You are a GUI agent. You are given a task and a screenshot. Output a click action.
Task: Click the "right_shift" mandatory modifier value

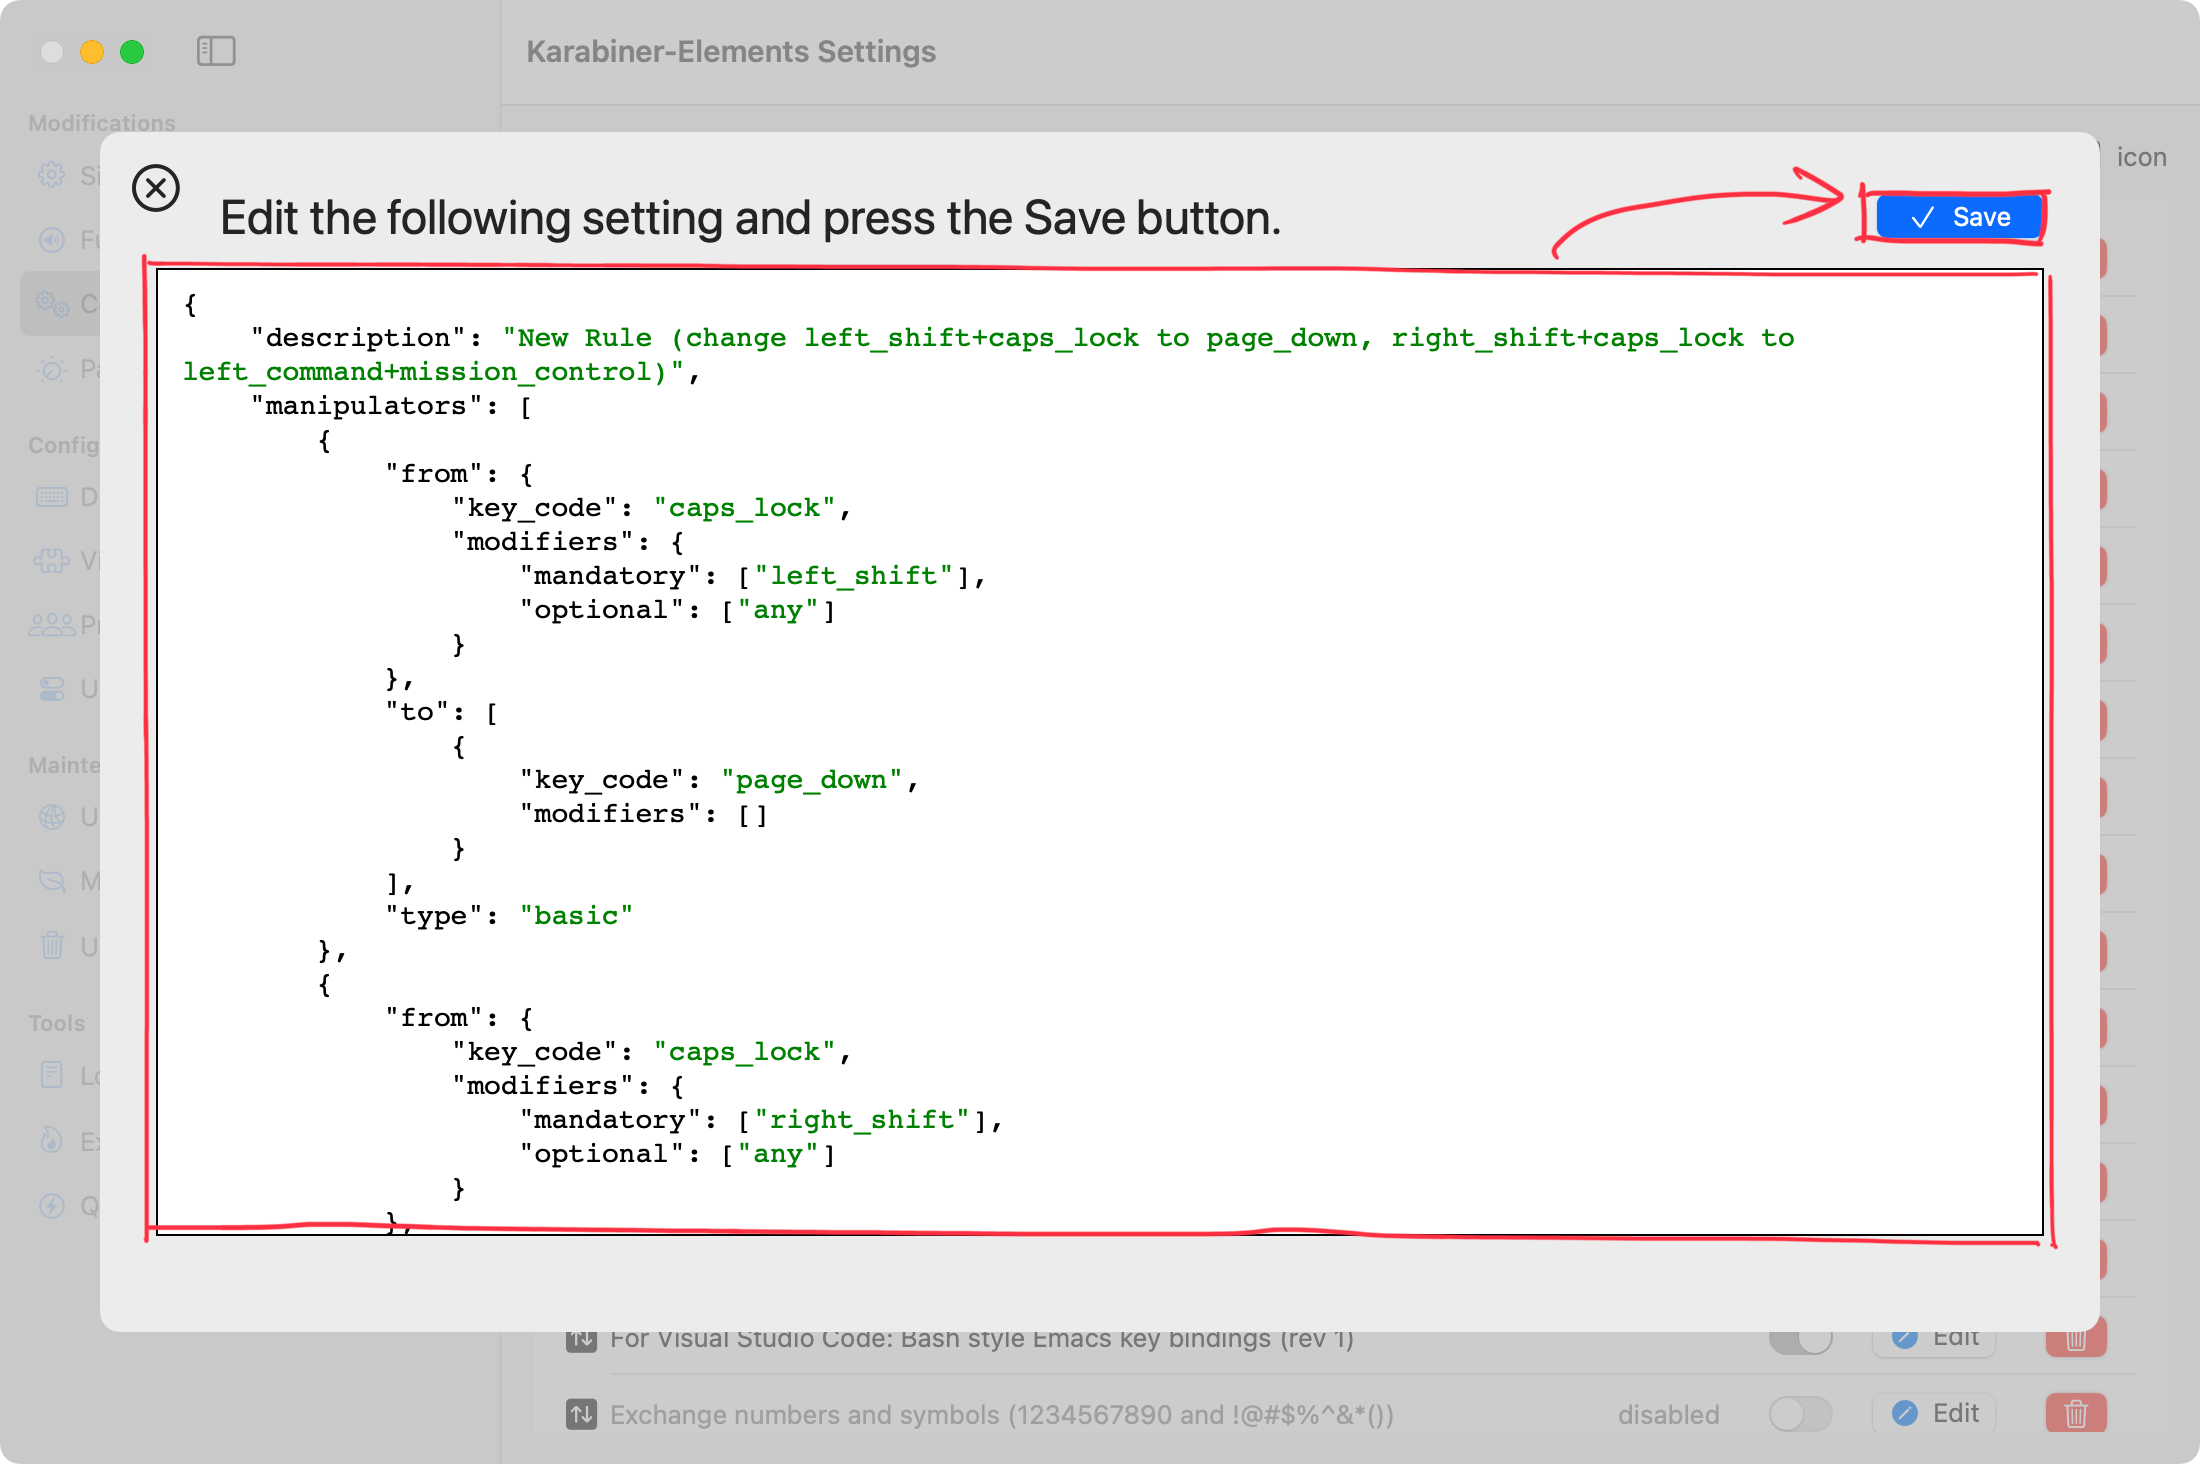point(862,1120)
